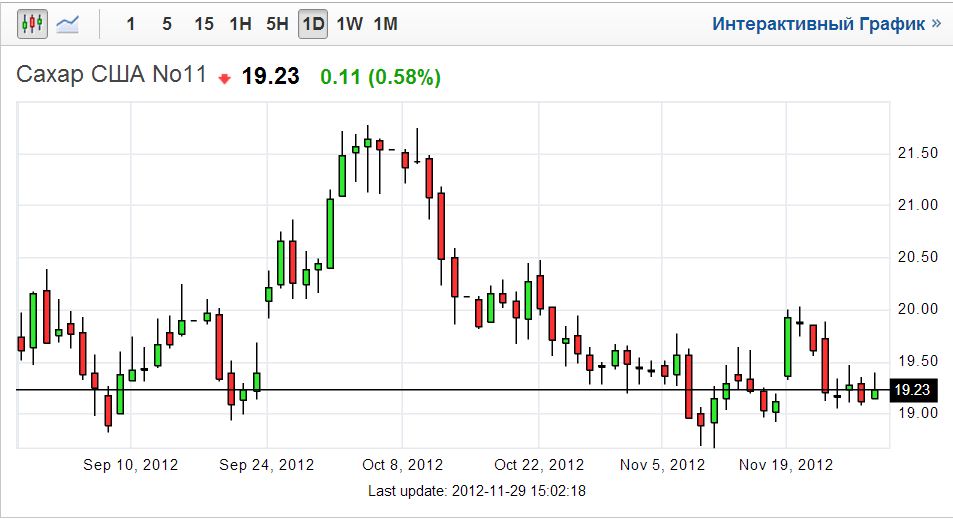
Task: Click the black 19.23 price marker on axis
Action: 913,390
